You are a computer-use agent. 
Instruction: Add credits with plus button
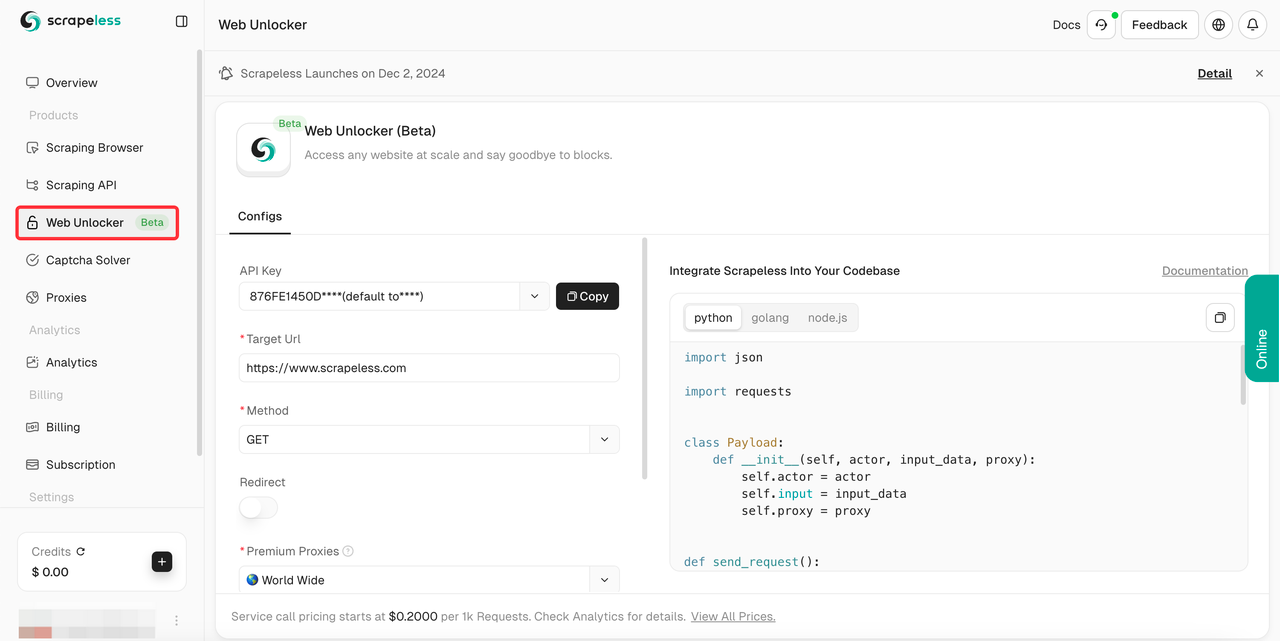tap(162, 562)
